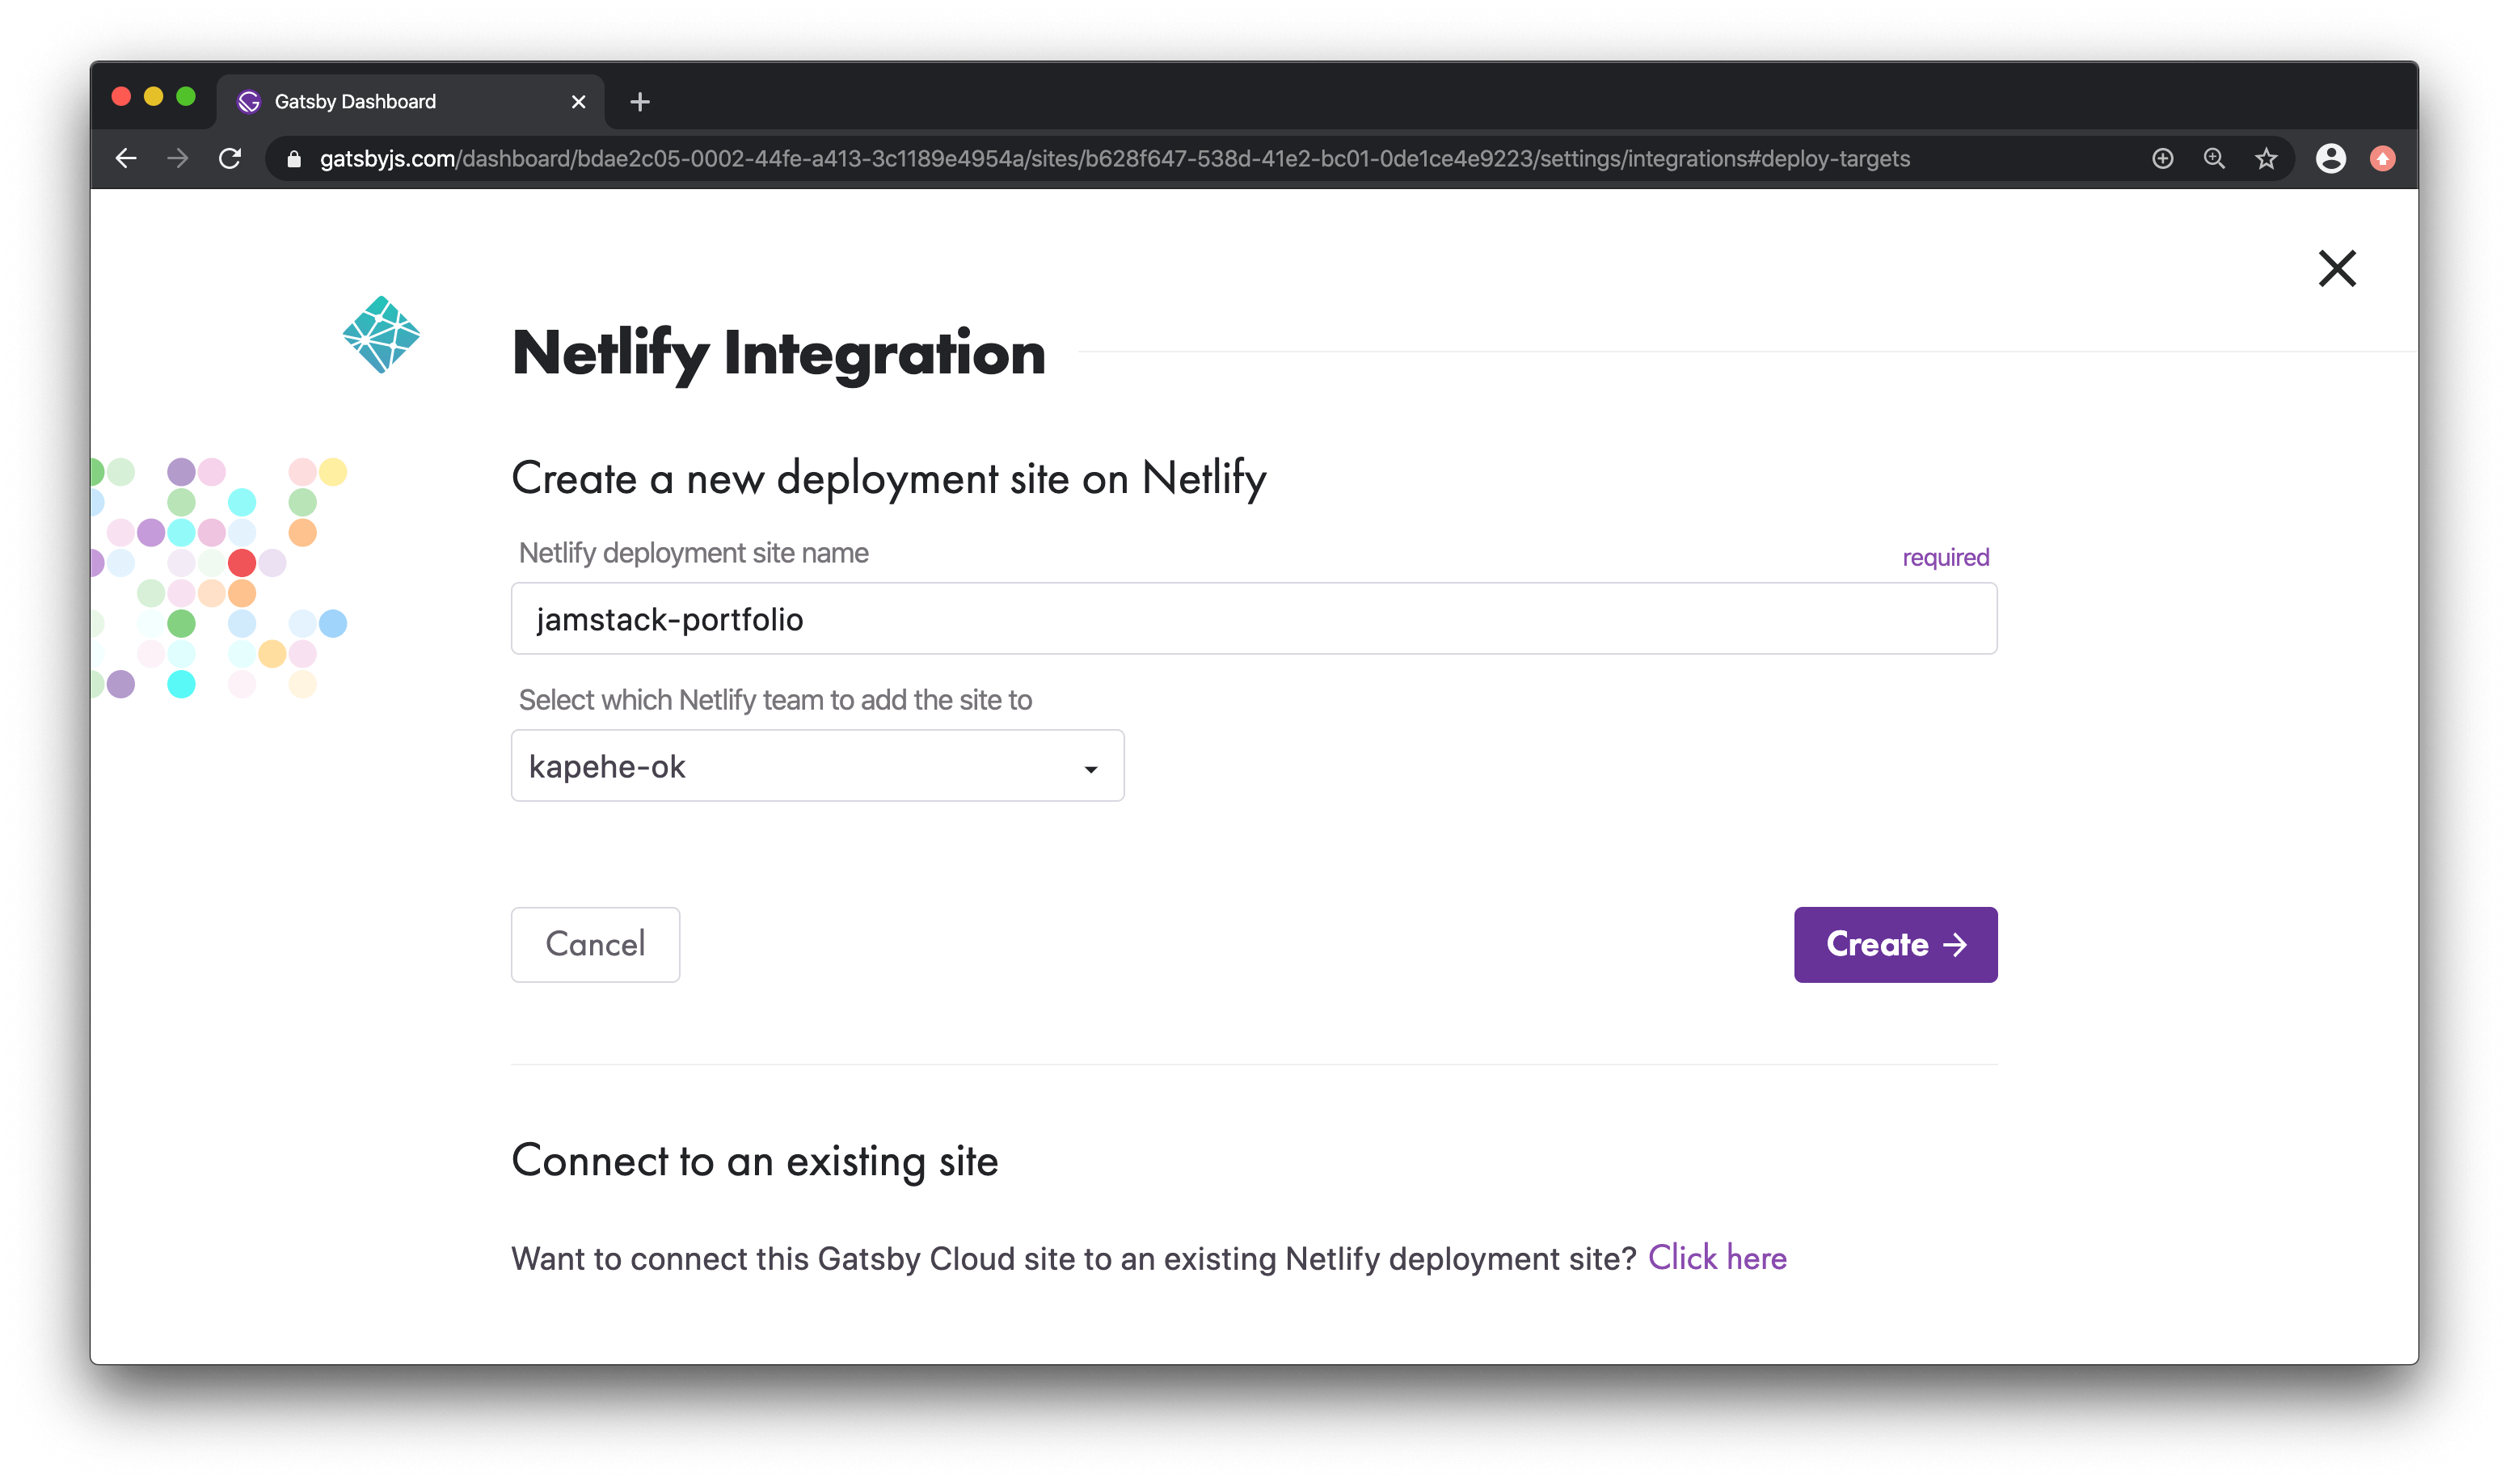Click the kapehe-ok dropdown arrow
Viewport: 2509px width, 1484px height.
click(1090, 769)
